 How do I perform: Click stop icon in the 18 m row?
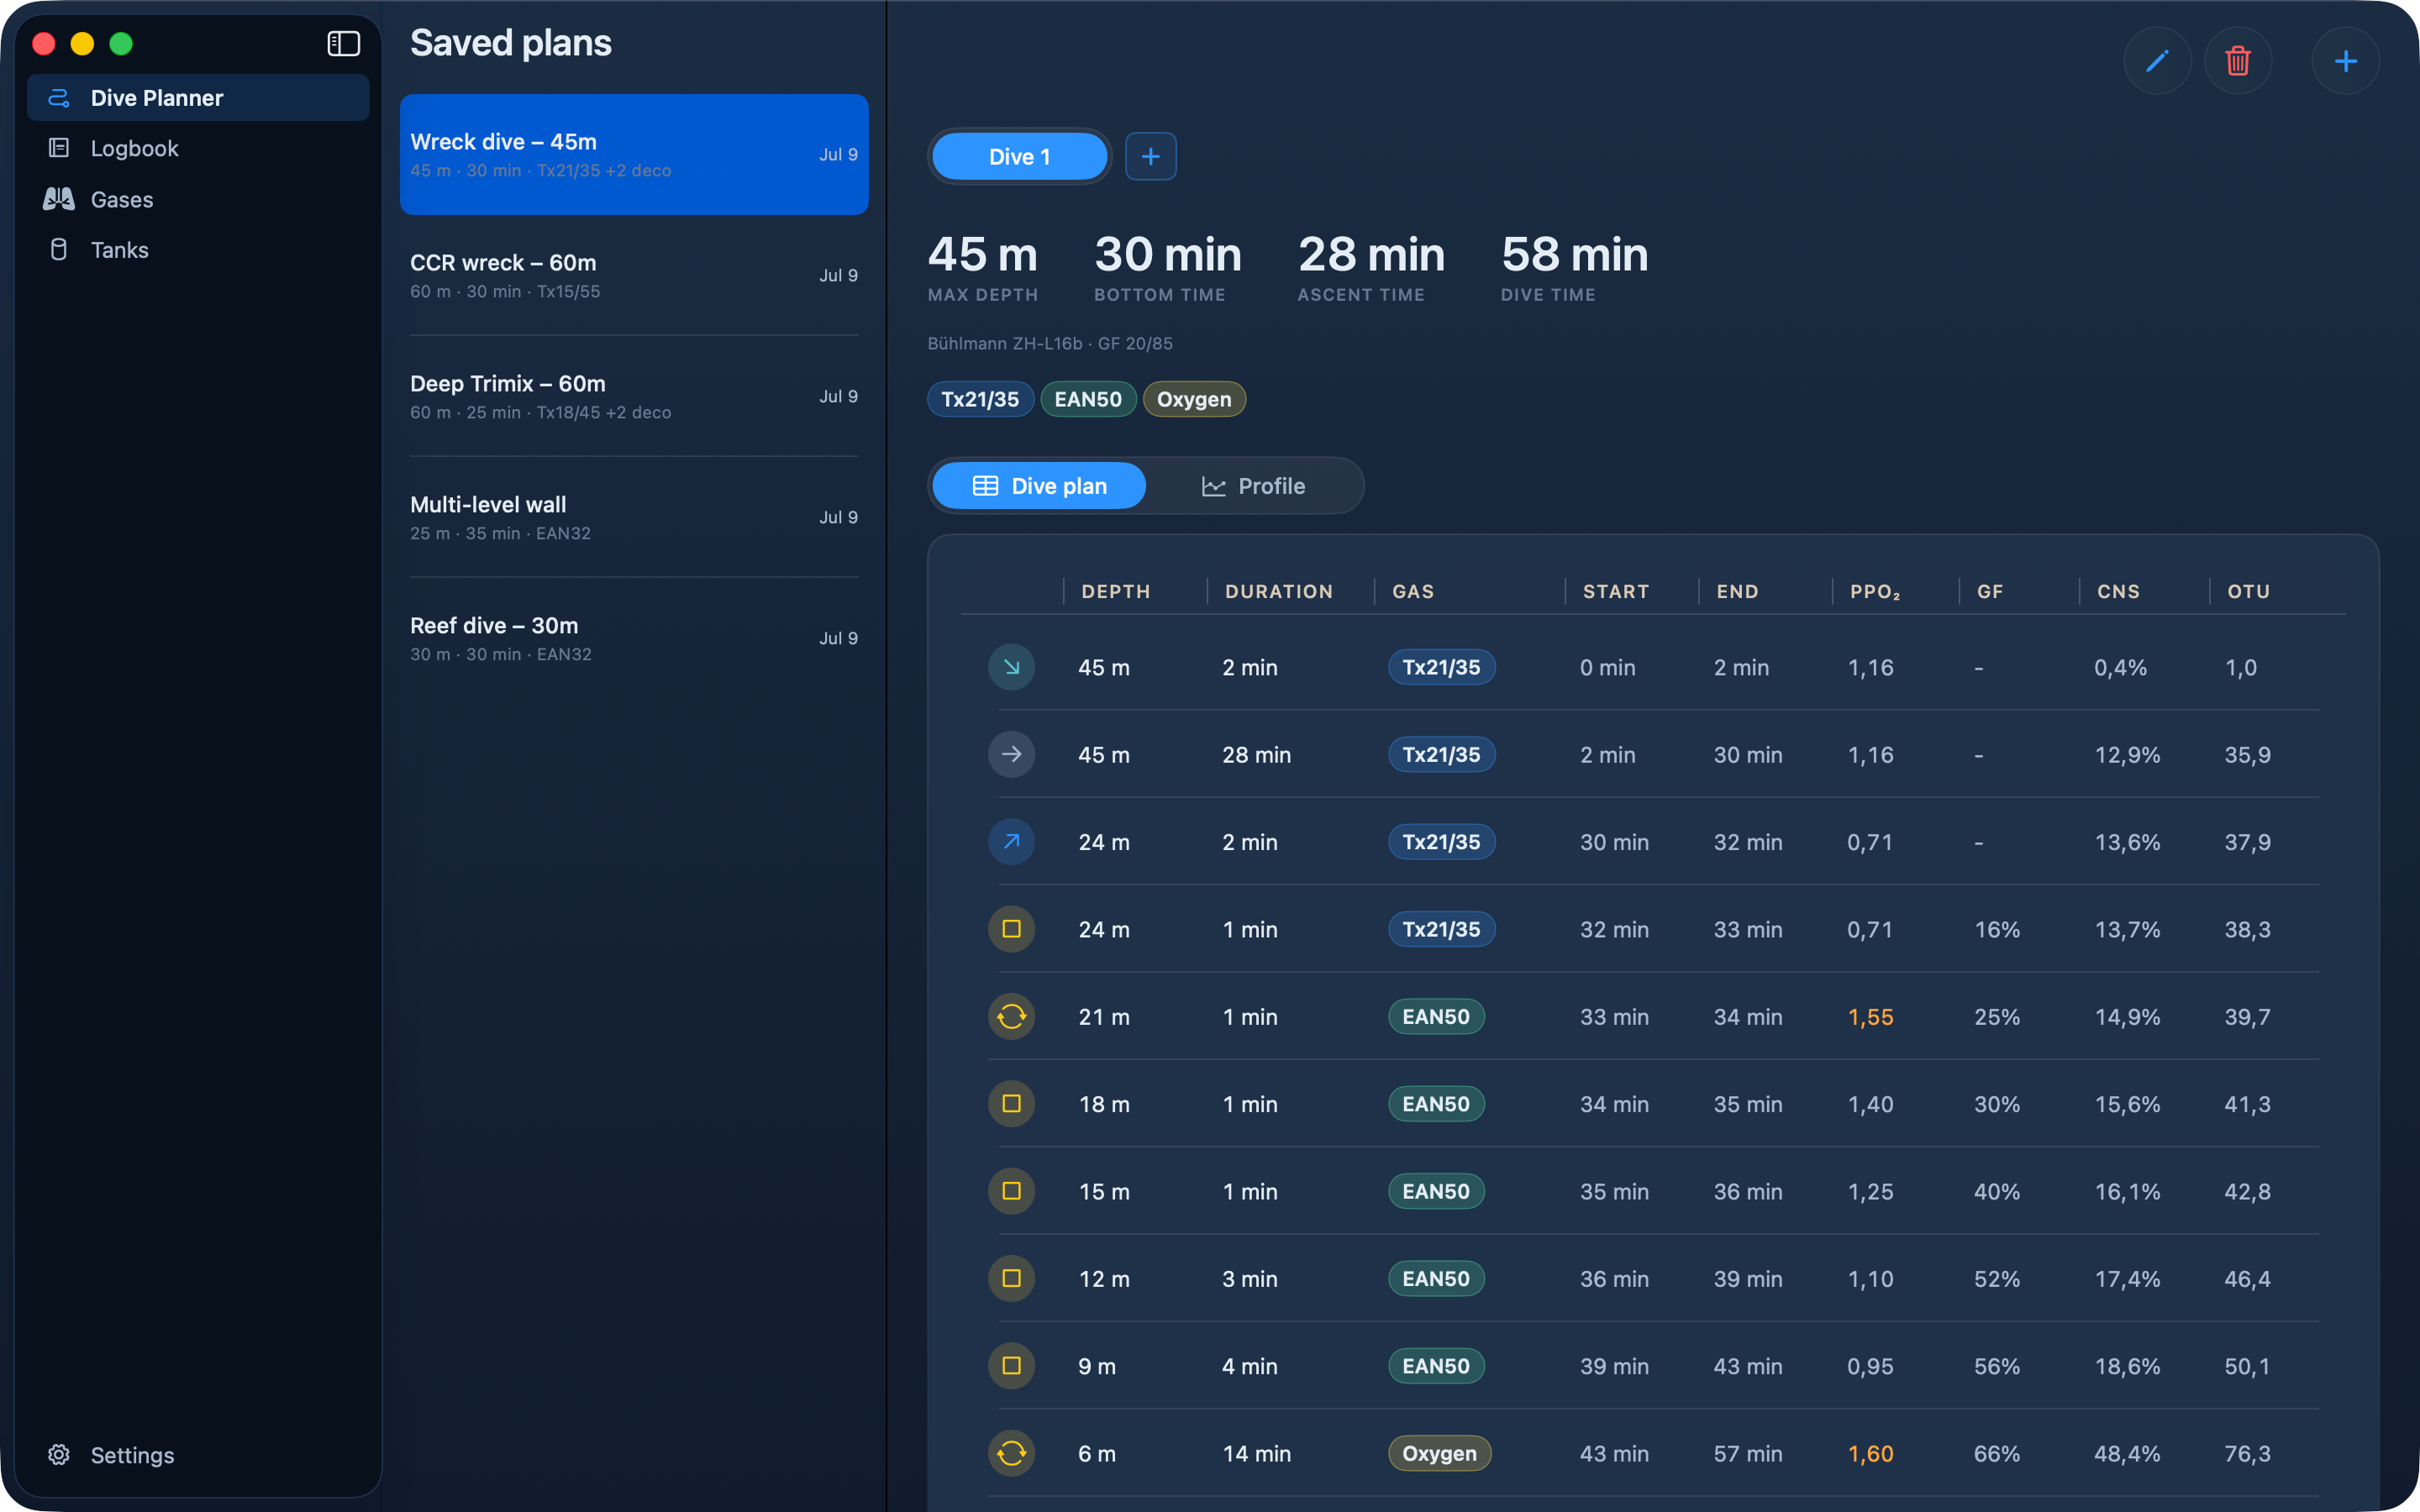[1011, 1103]
